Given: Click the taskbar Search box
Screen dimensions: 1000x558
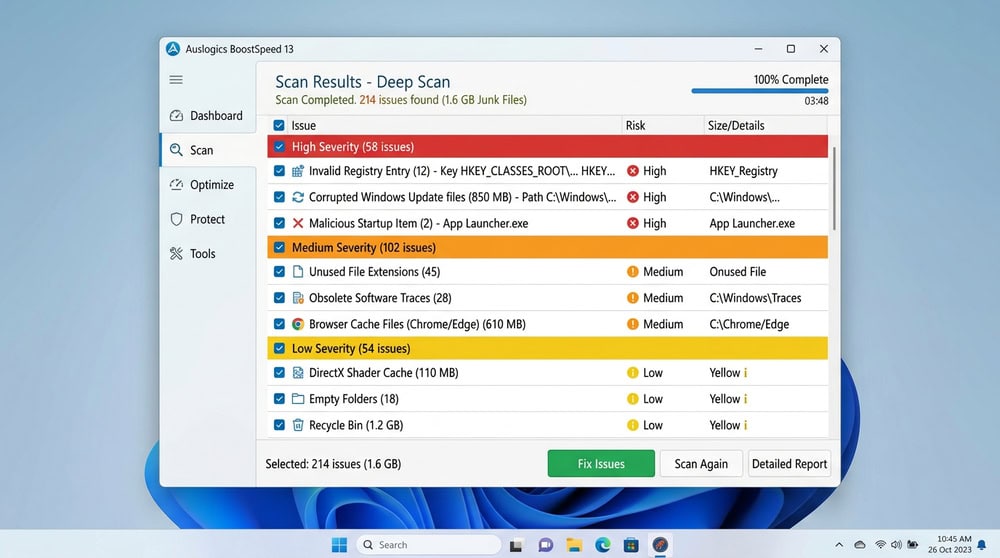Looking at the screenshot, I should (x=429, y=545).
